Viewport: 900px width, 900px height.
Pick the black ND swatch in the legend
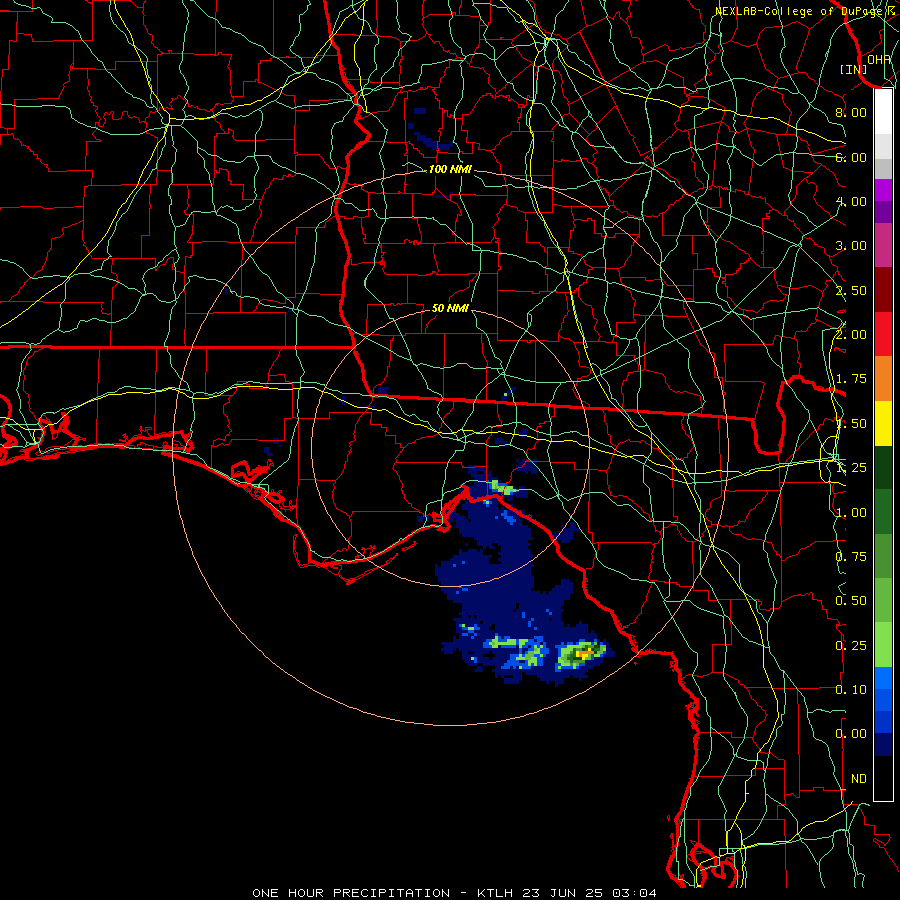tap(883, 778)
